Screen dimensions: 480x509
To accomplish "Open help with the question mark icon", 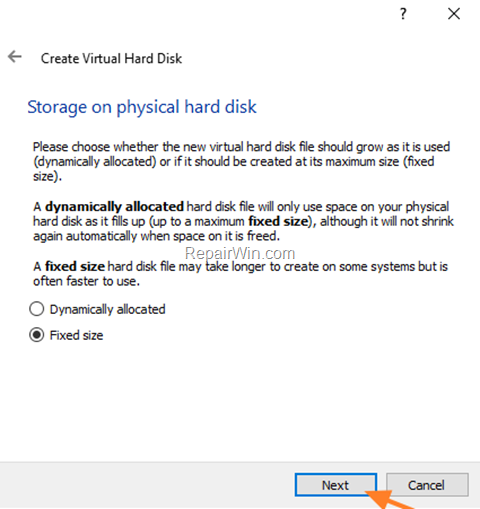I will click(x=403, y=14).
